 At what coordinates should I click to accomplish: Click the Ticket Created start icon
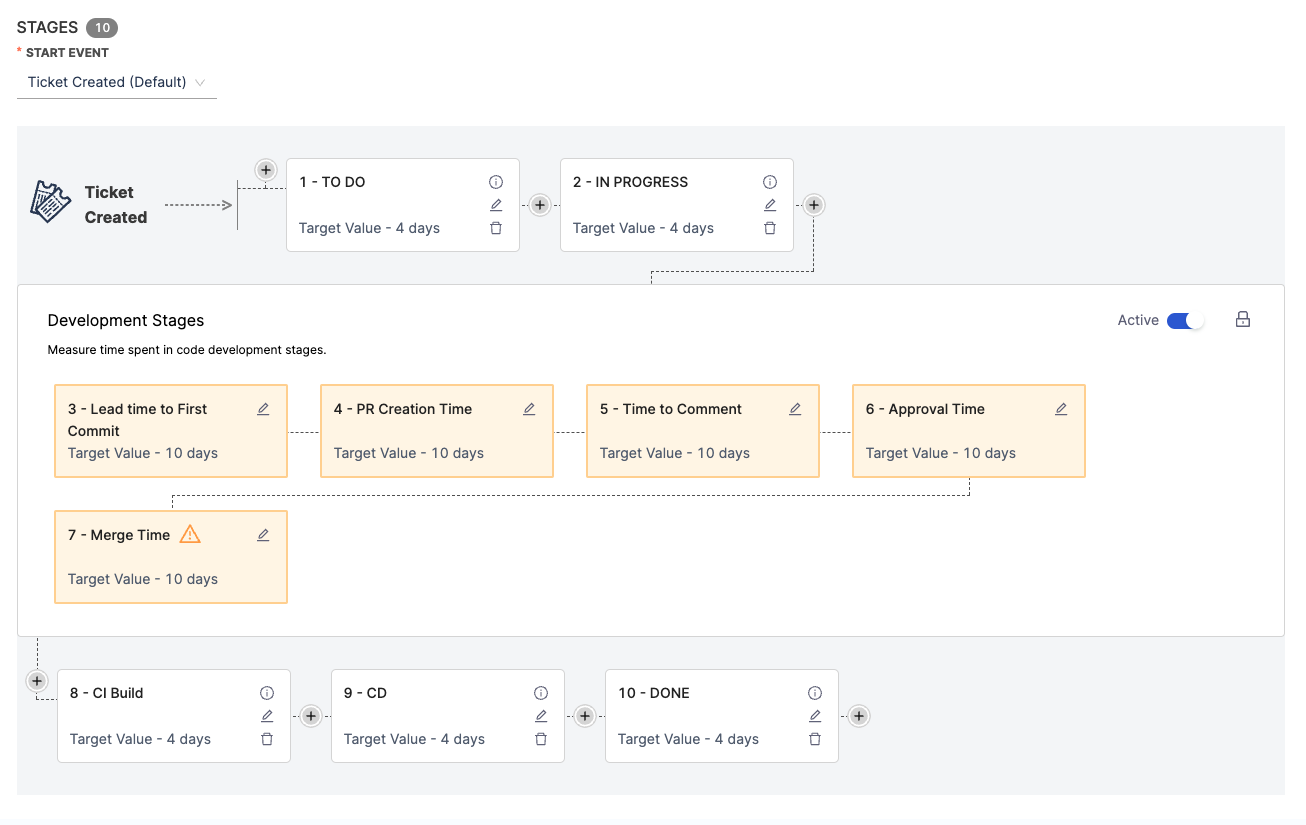tap(50, 203)
